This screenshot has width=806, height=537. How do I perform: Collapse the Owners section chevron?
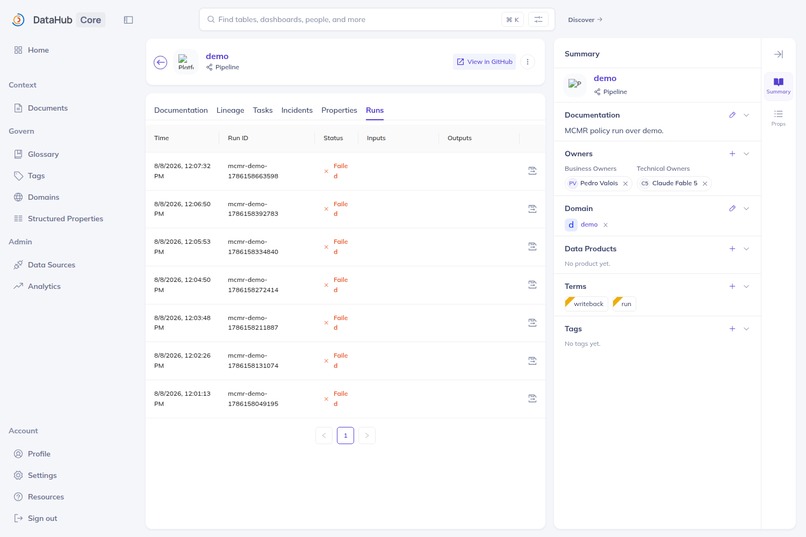pos(746,154)
